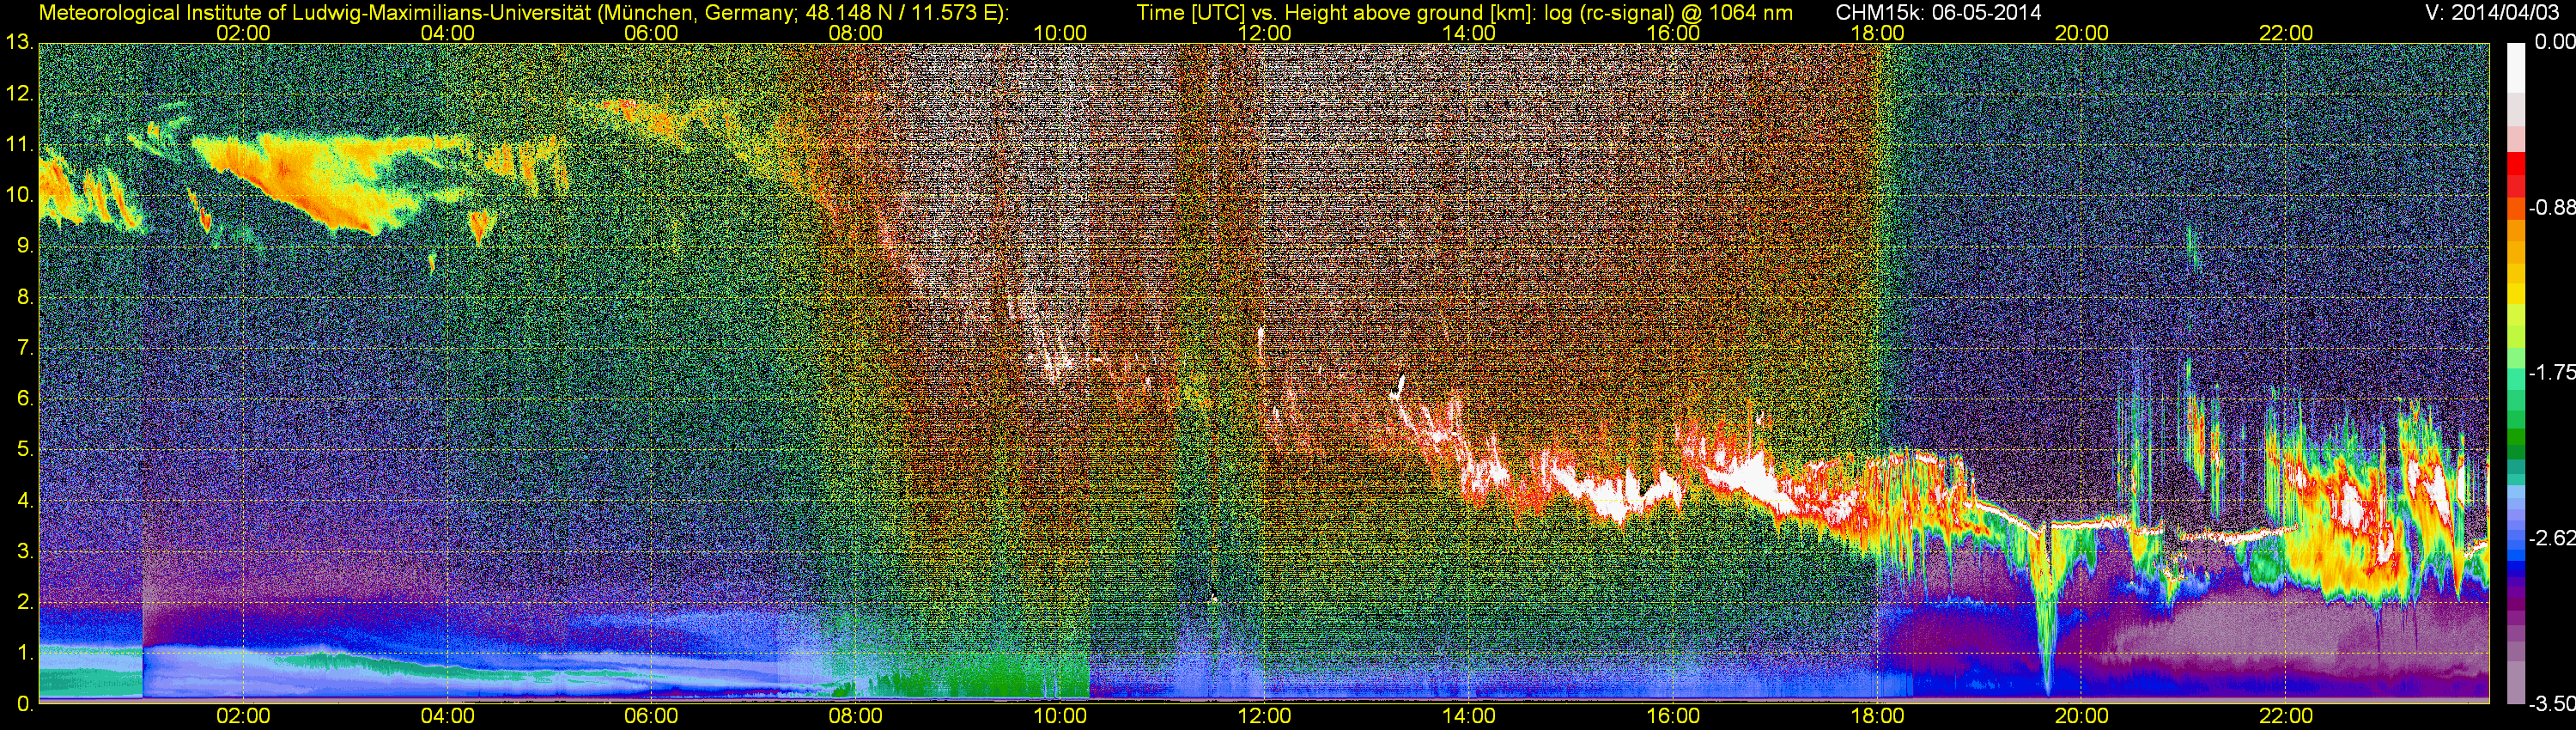Click the "12." height axis label
The image size is (2576, 730).
coord(19,94)
